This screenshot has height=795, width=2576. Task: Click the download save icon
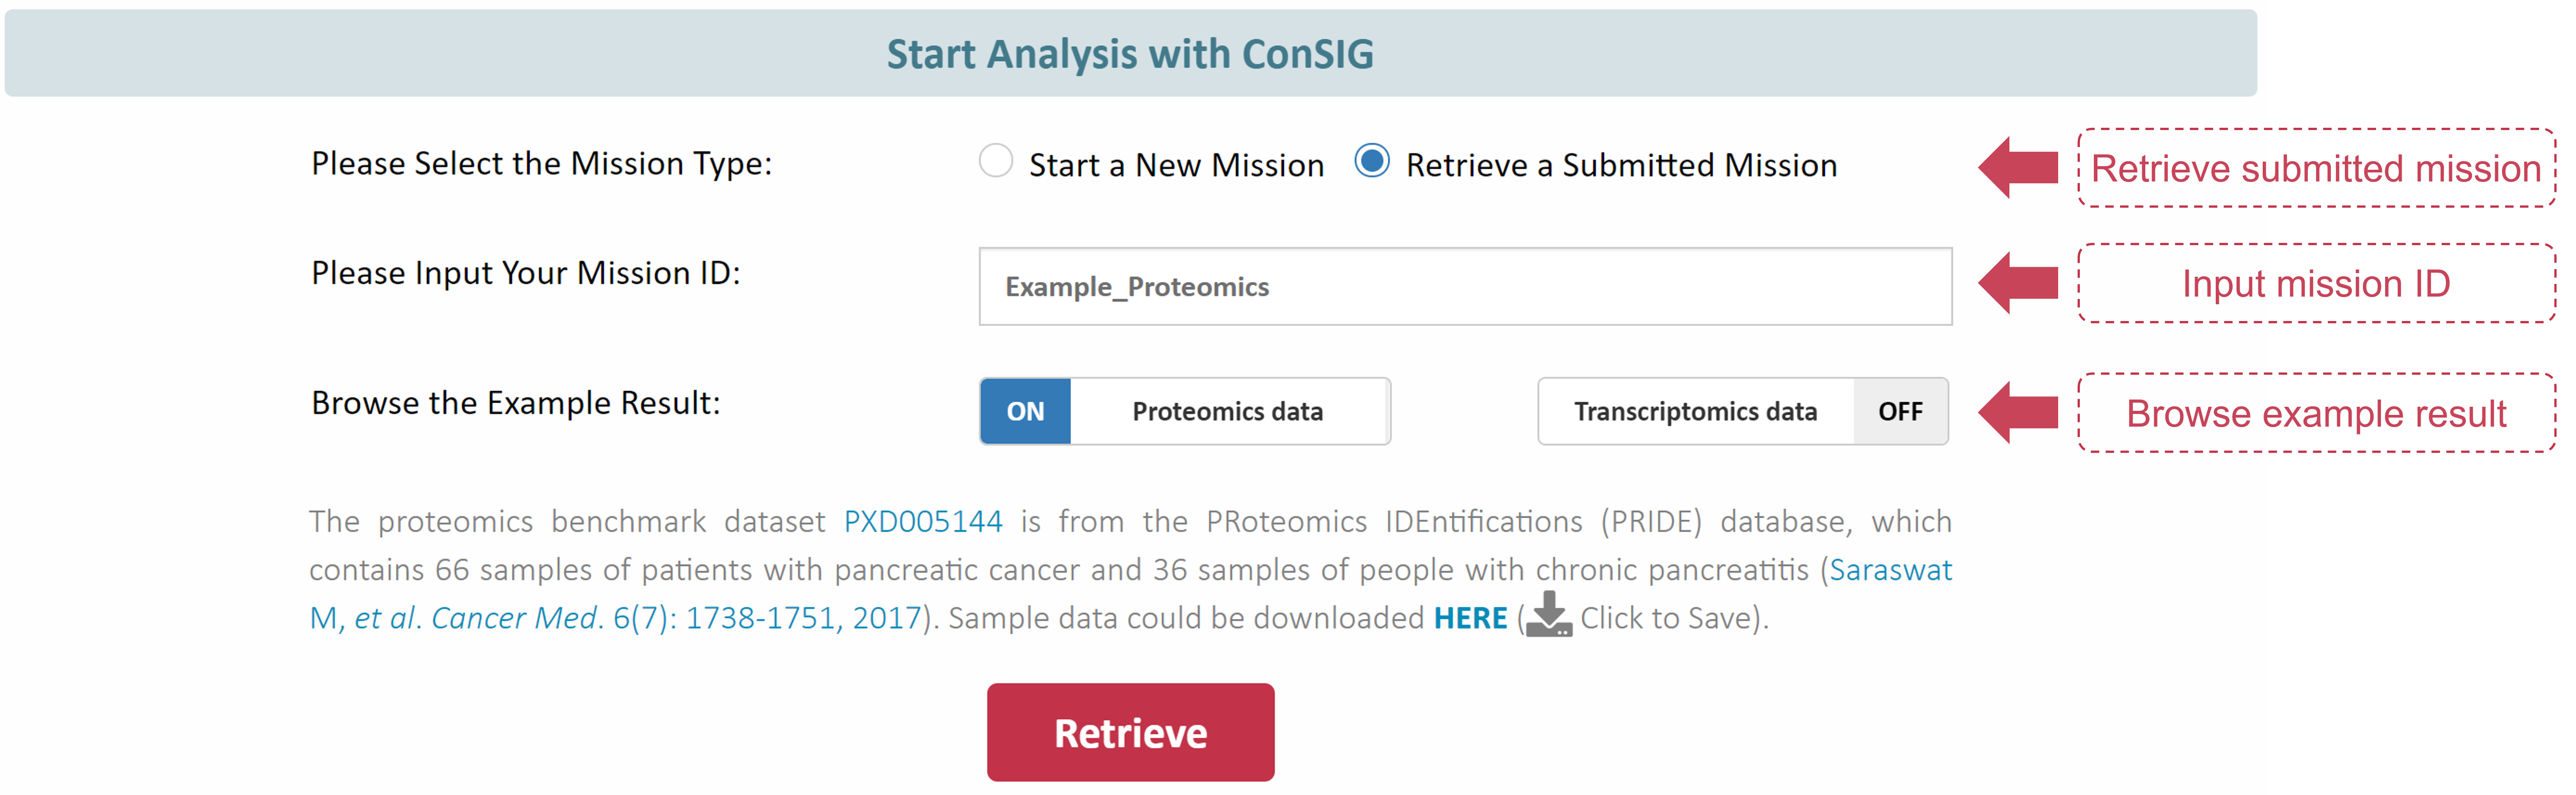[1549, 614]
